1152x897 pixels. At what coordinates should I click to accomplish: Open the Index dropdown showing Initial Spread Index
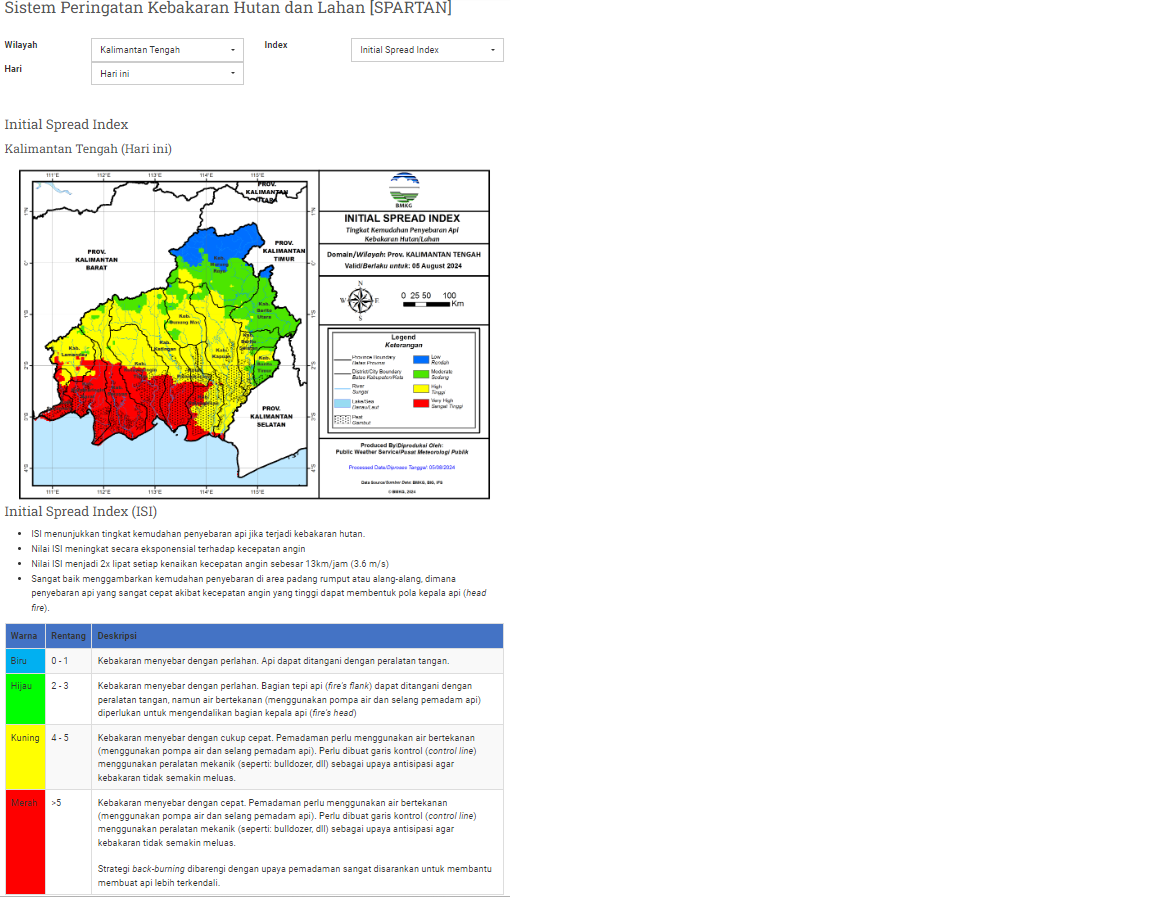(427, 50)
